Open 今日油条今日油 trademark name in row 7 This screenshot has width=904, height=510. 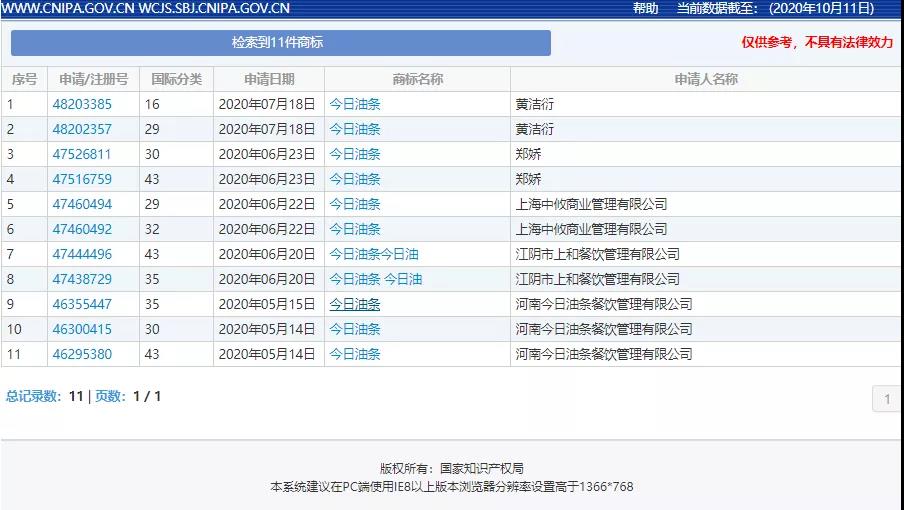(x=374, y=254)
